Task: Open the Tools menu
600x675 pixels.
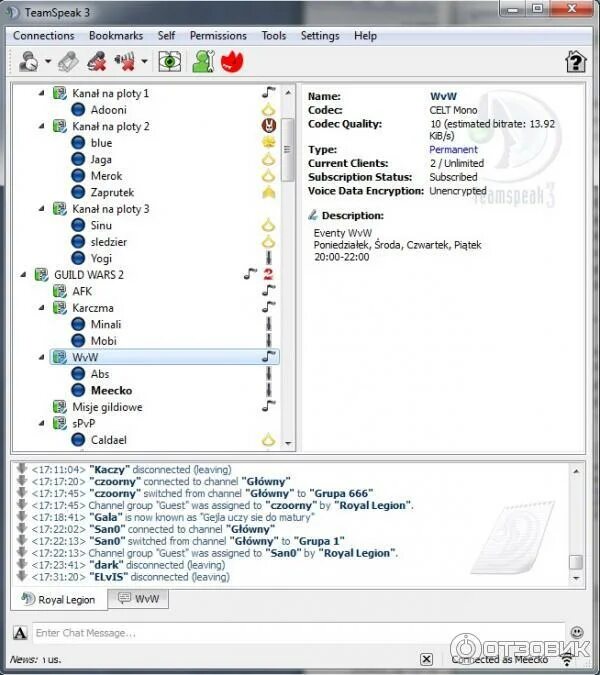Action: [274, 36]
